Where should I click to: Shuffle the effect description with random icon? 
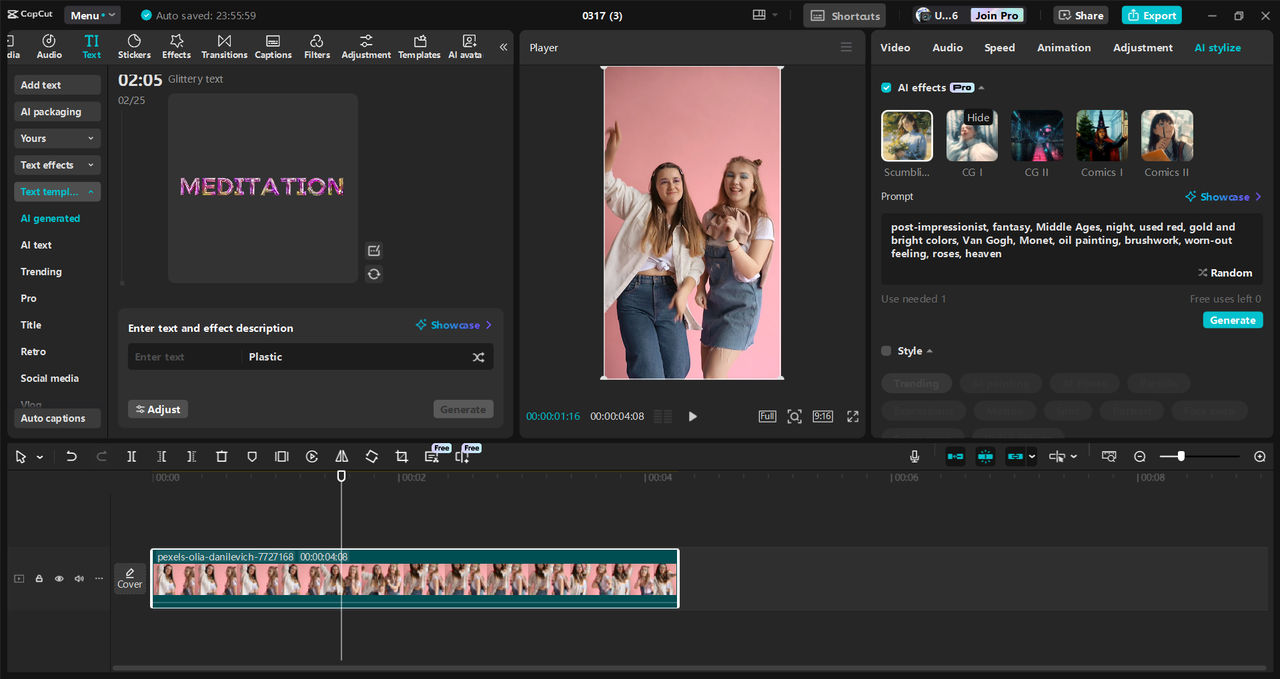(478, 357)
